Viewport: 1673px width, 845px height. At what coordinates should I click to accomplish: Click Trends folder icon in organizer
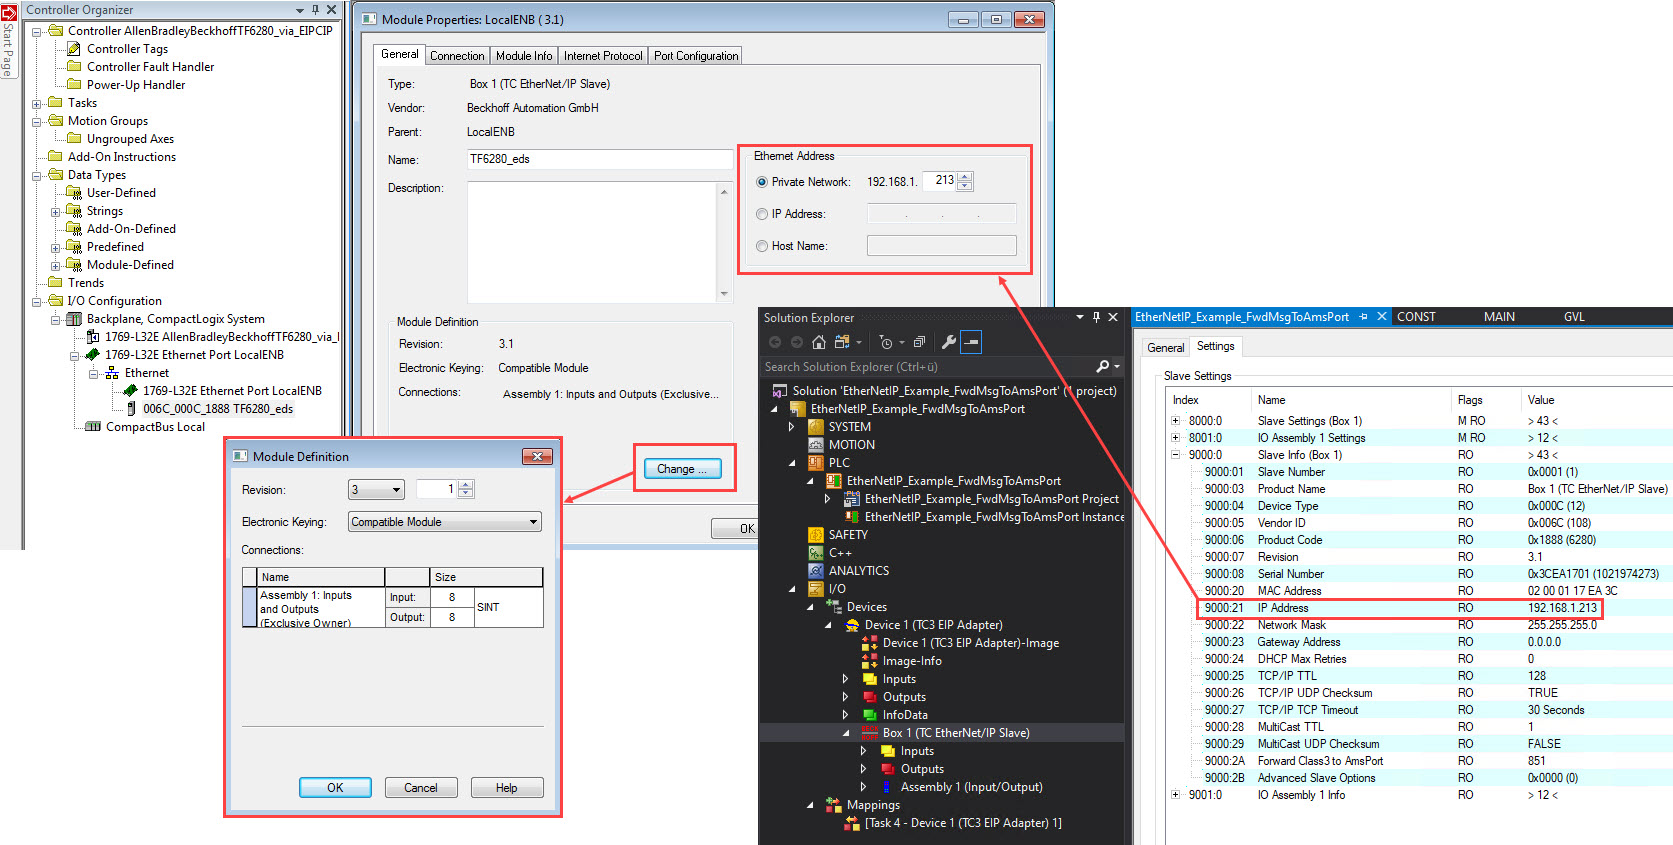56,283
